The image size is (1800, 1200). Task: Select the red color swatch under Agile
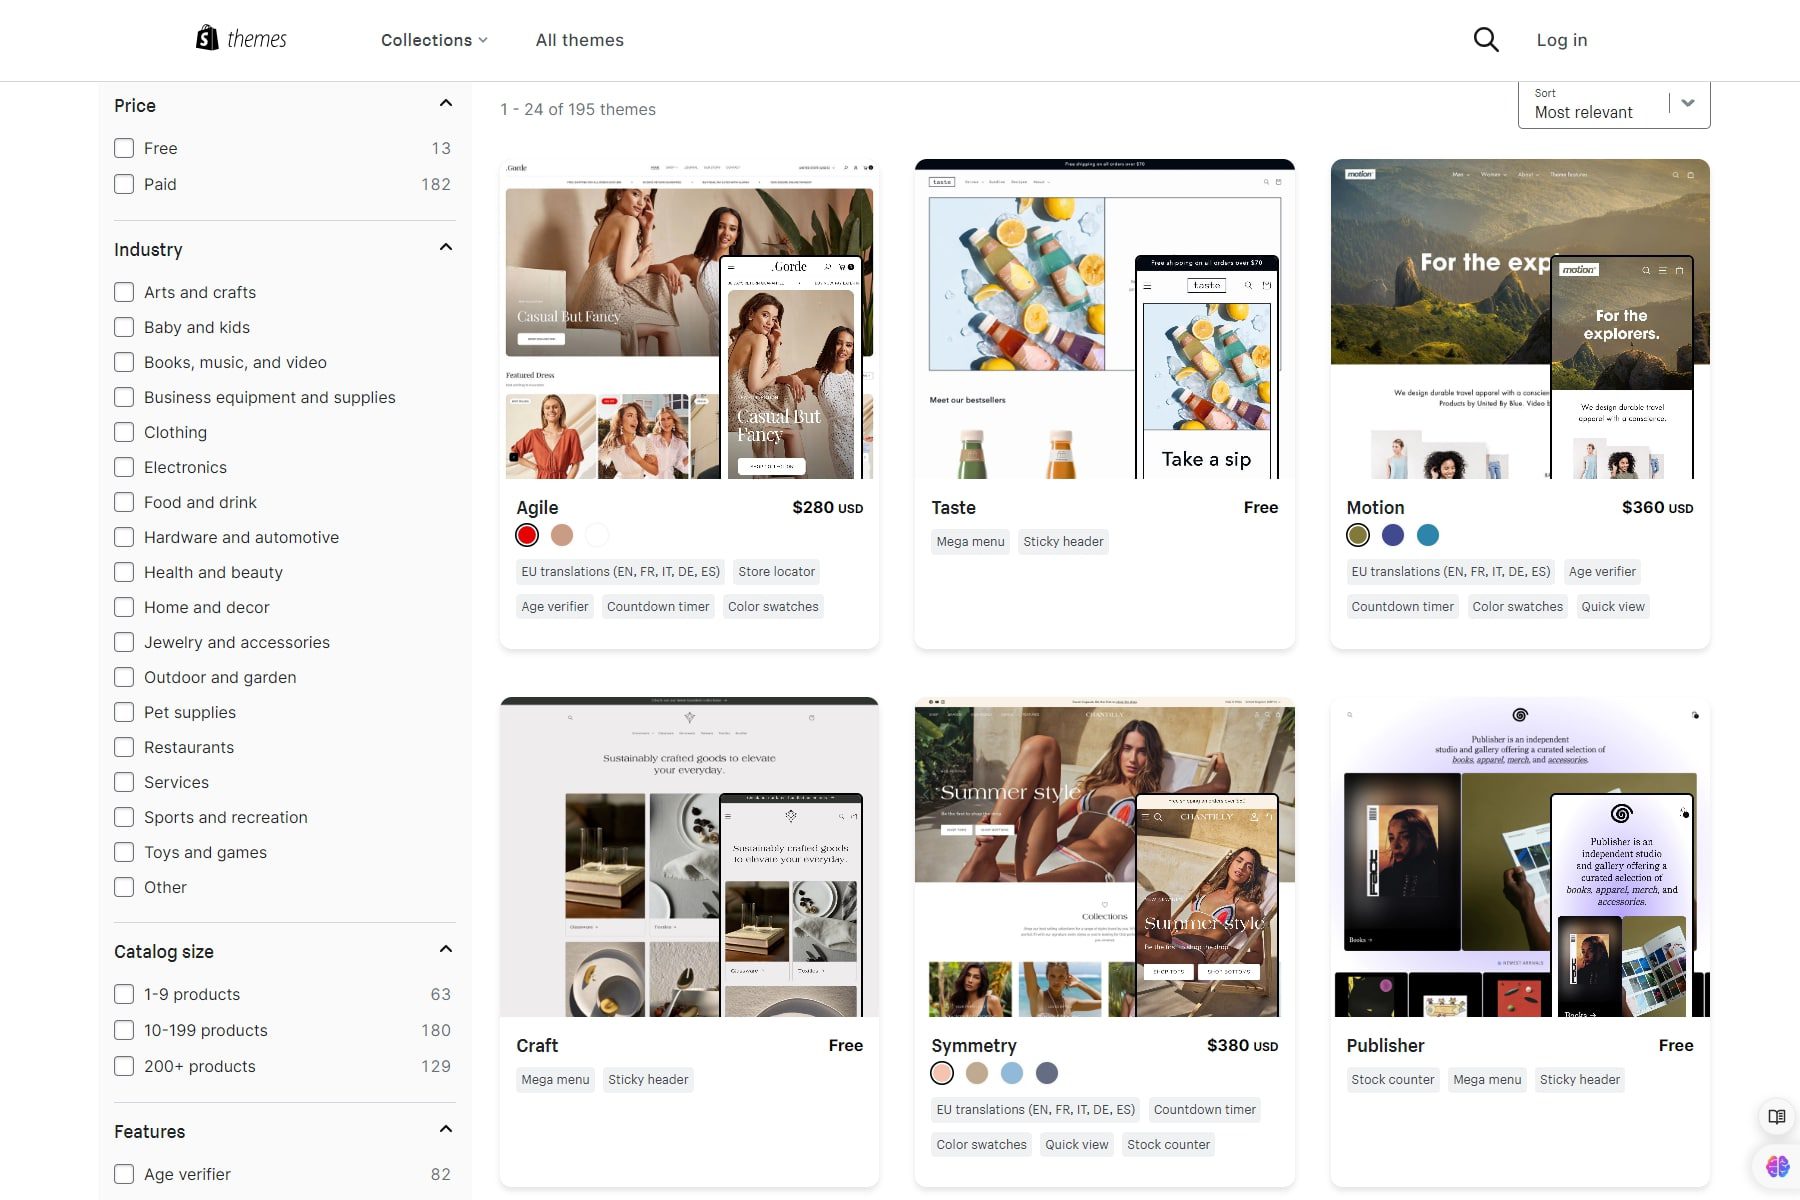click(527, 535)
